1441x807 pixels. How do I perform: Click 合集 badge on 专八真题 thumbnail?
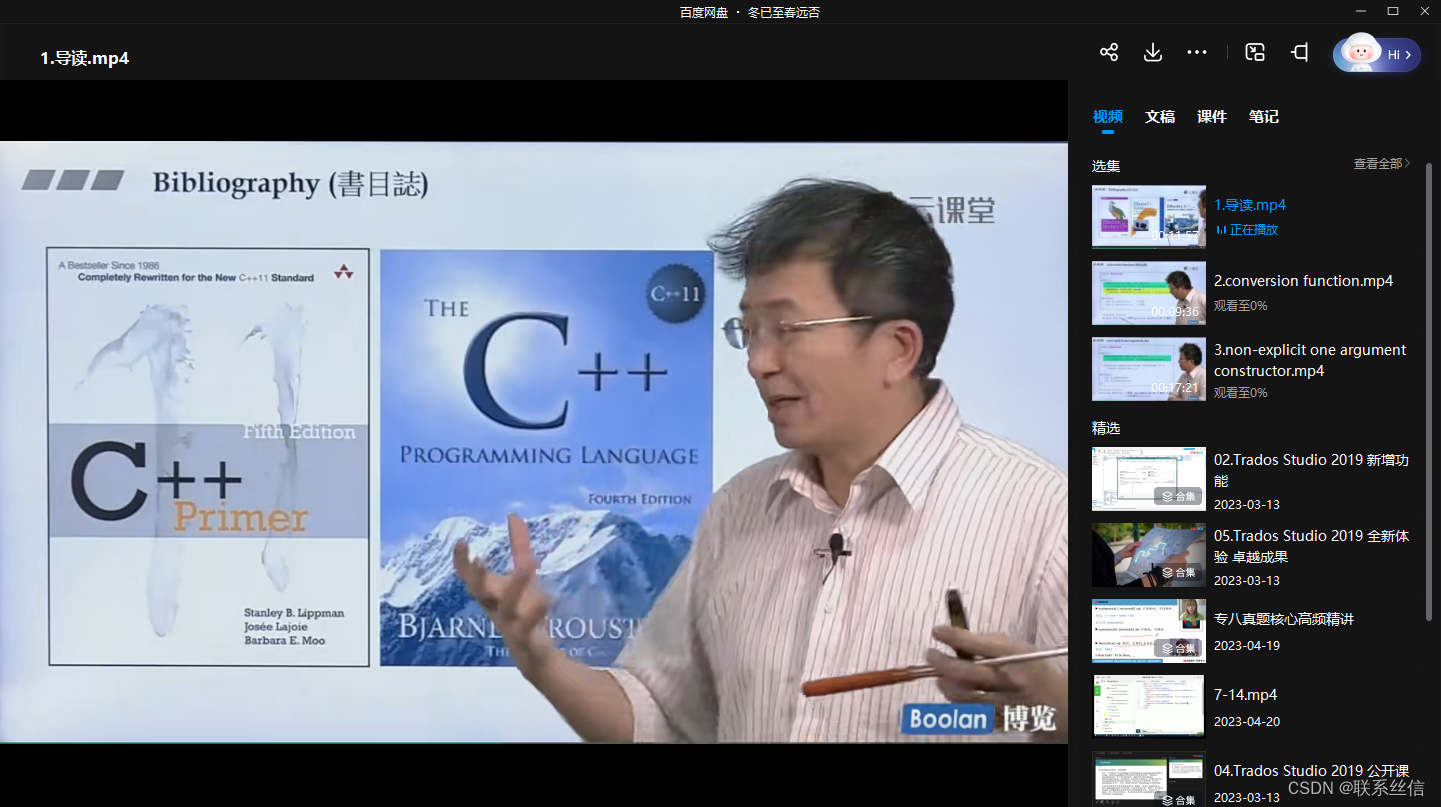click(1178, 648)
